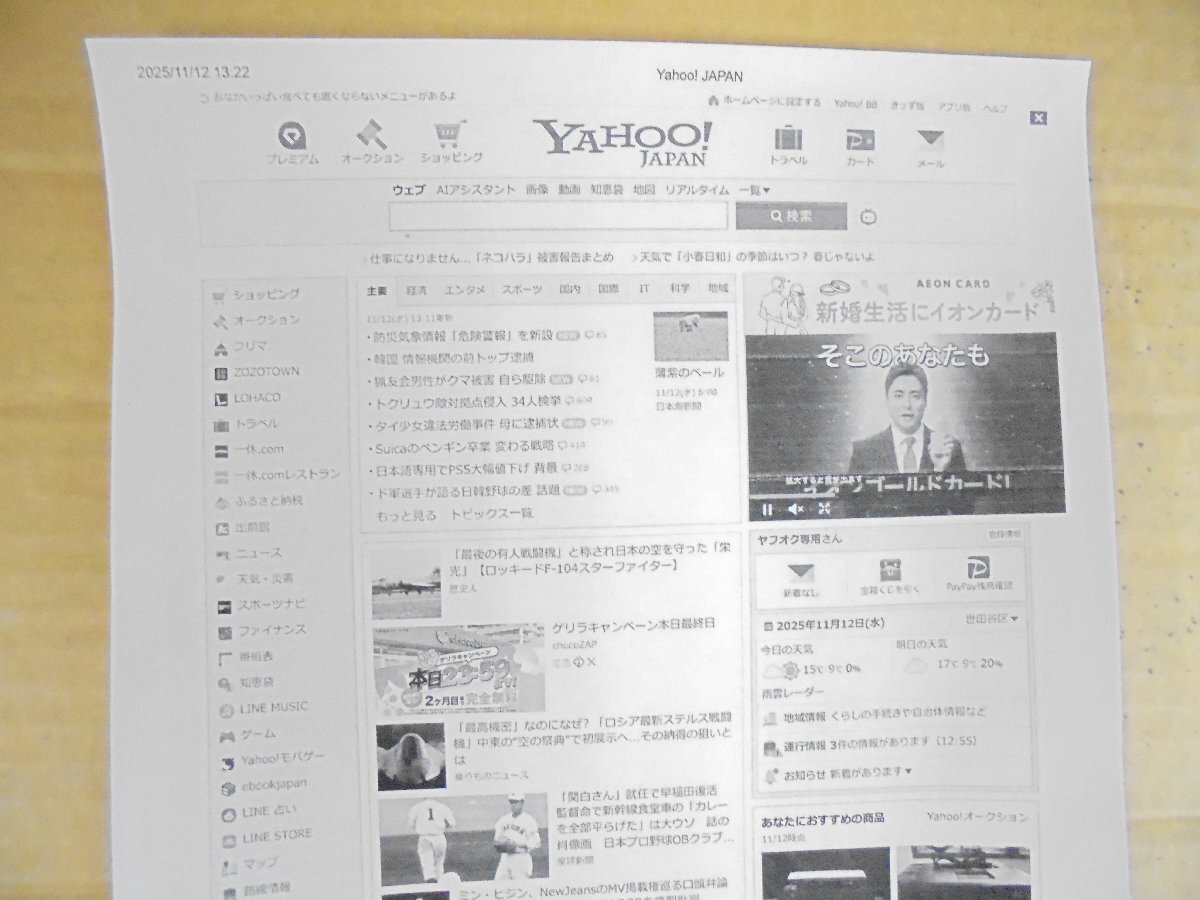Open 一休.com in the left sidebar
Screen dimensions: 1200x900
(250, 450)
